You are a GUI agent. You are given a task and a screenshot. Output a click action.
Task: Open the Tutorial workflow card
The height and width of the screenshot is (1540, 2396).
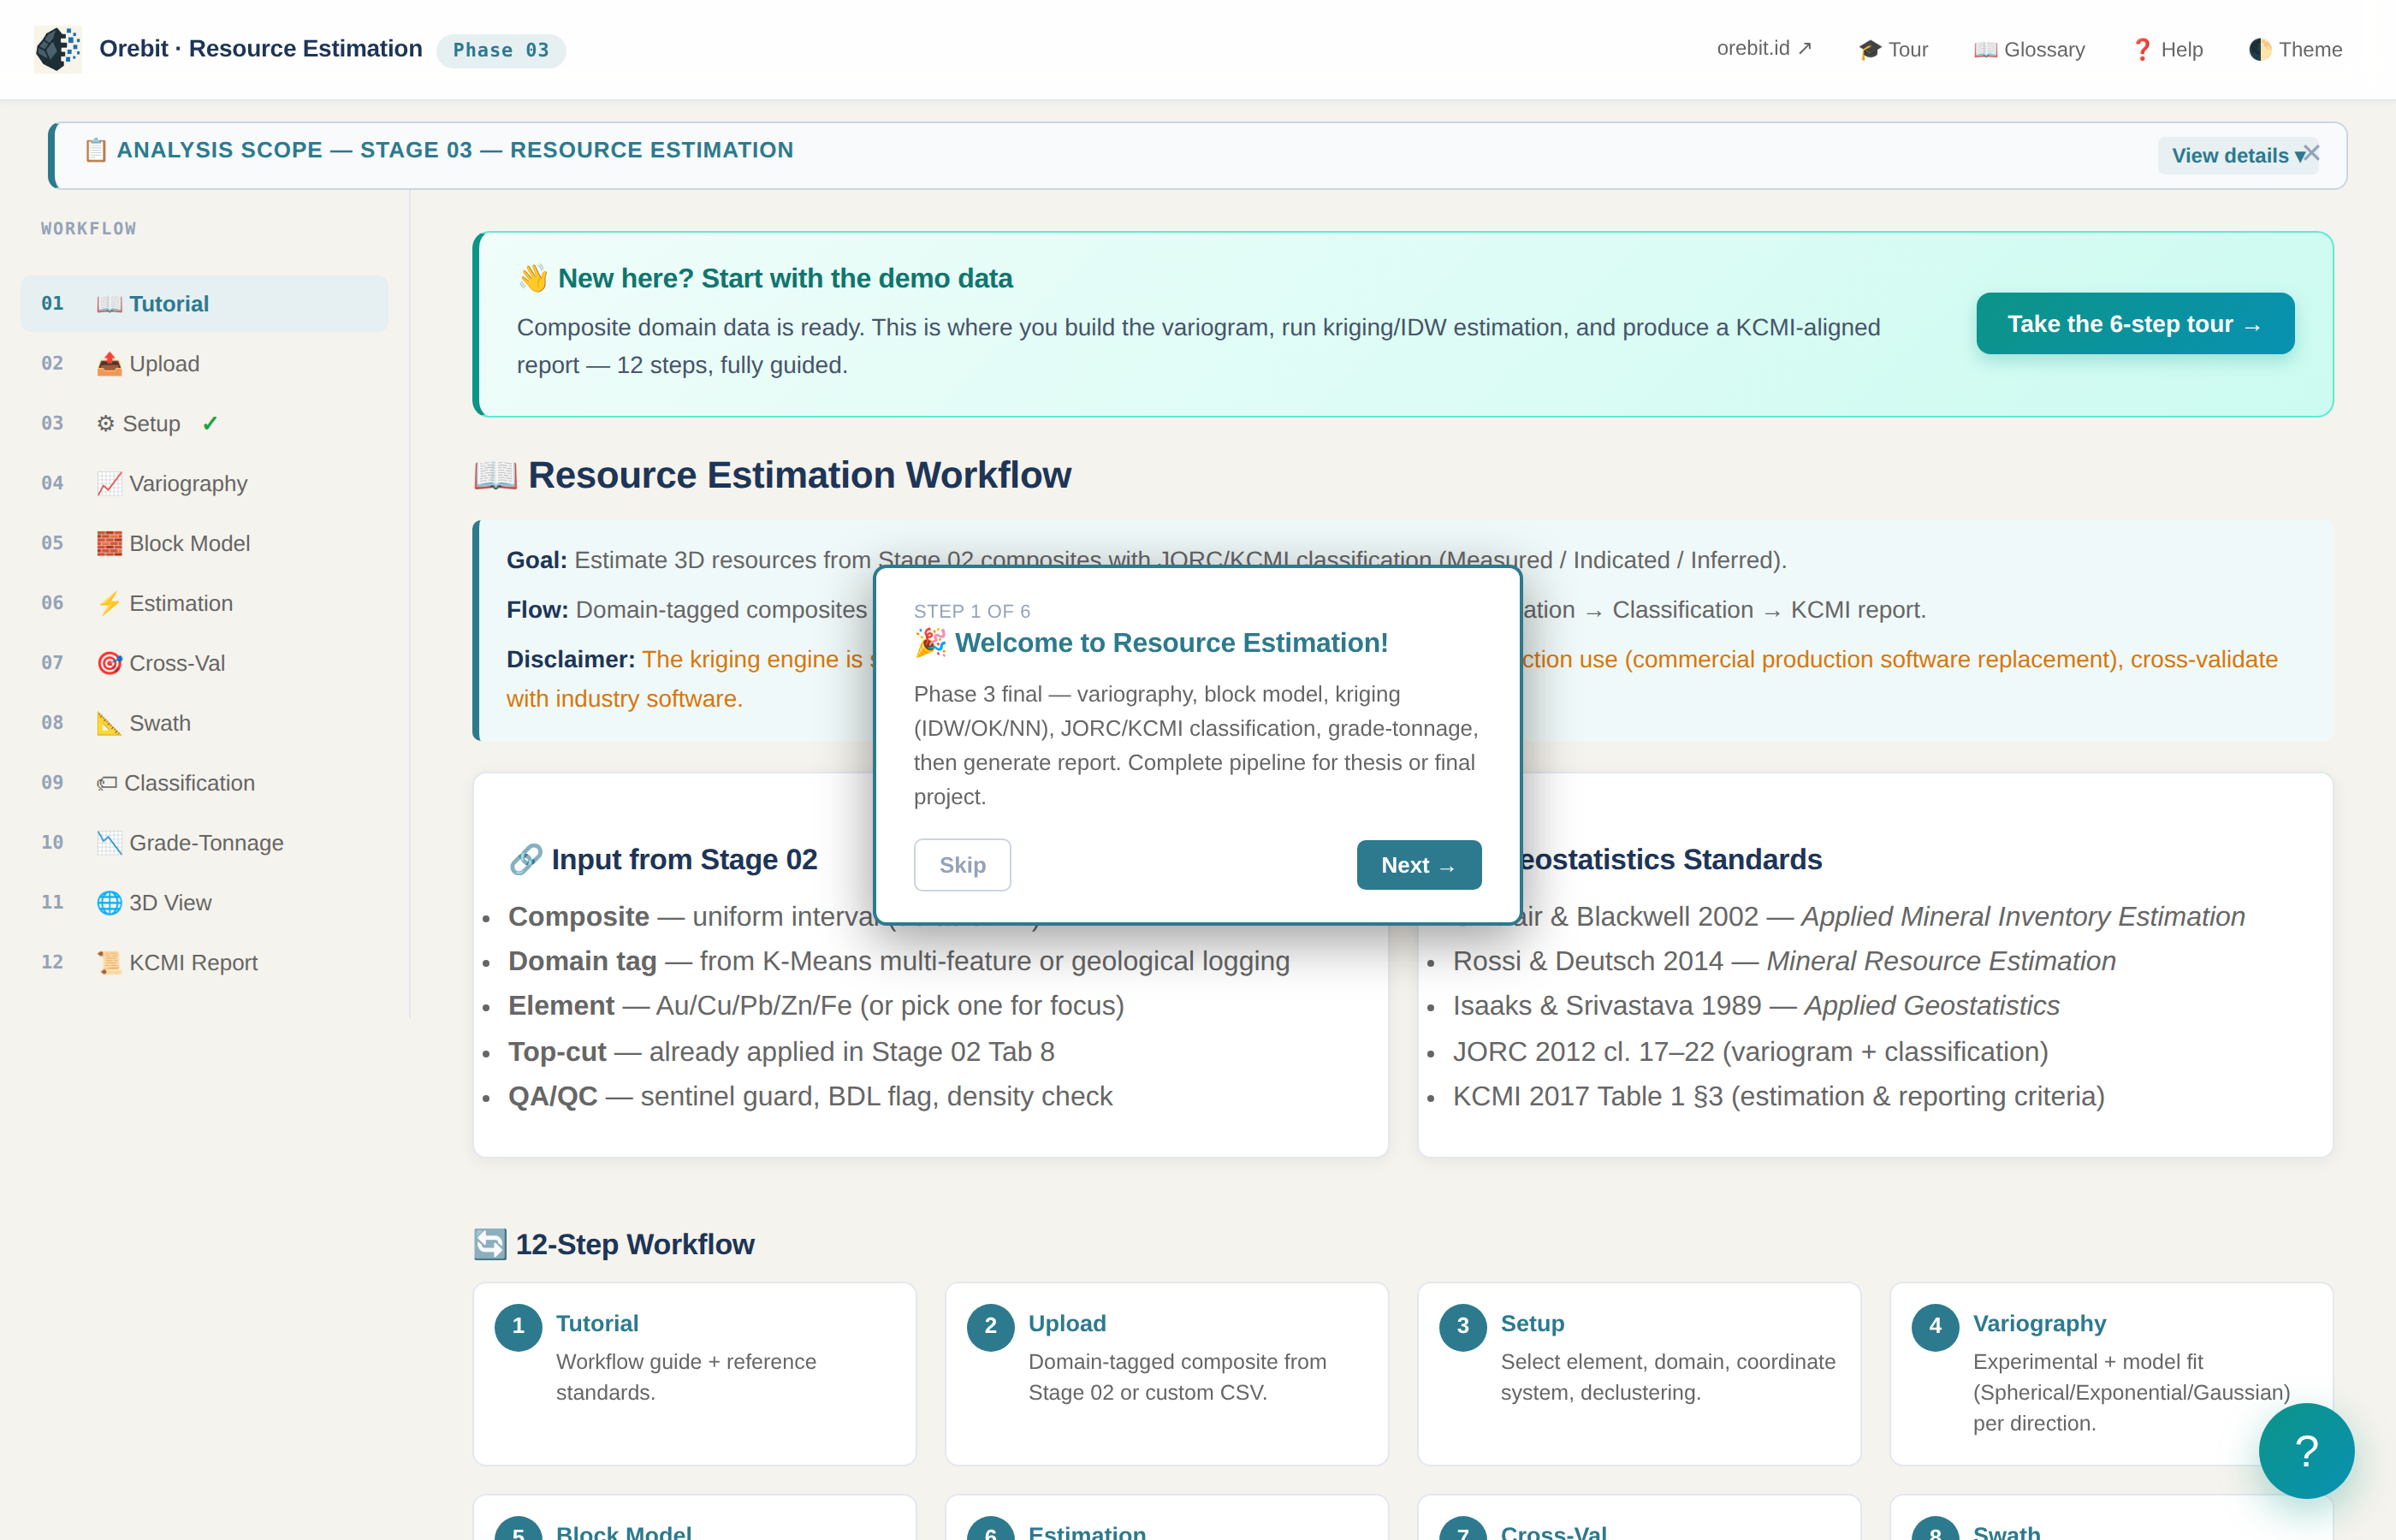click(x=695, y=1374)
